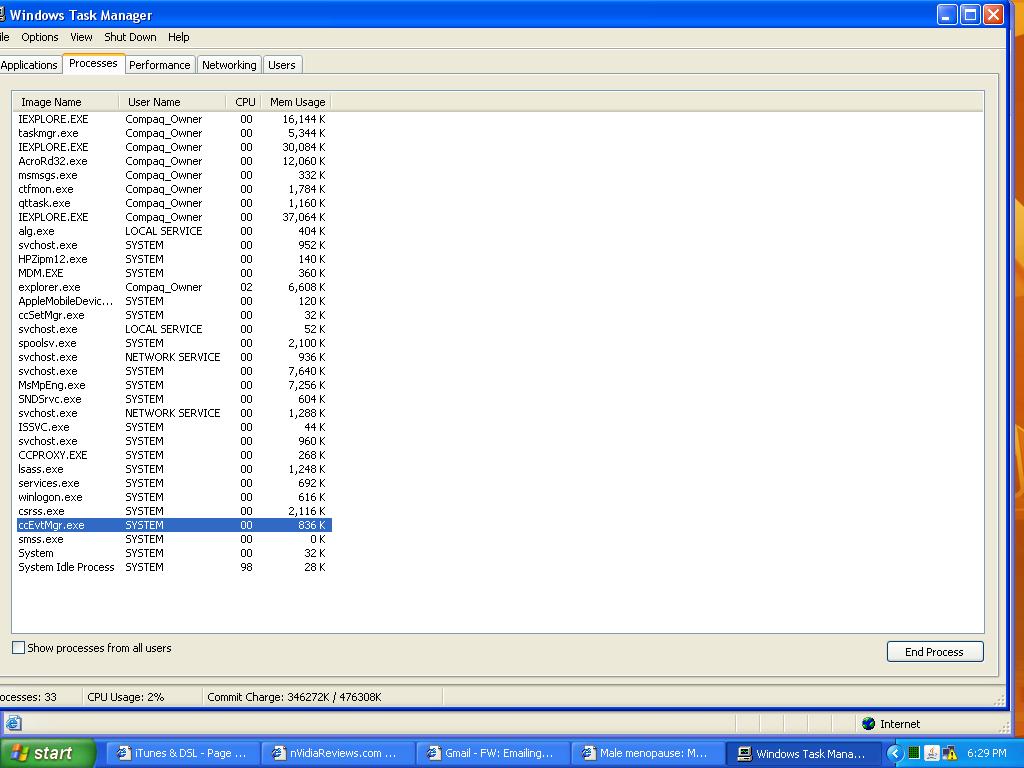This screenshot has width=1024, height=768.
Task: Open the Java tray icon
Action: tap(932, 752)
